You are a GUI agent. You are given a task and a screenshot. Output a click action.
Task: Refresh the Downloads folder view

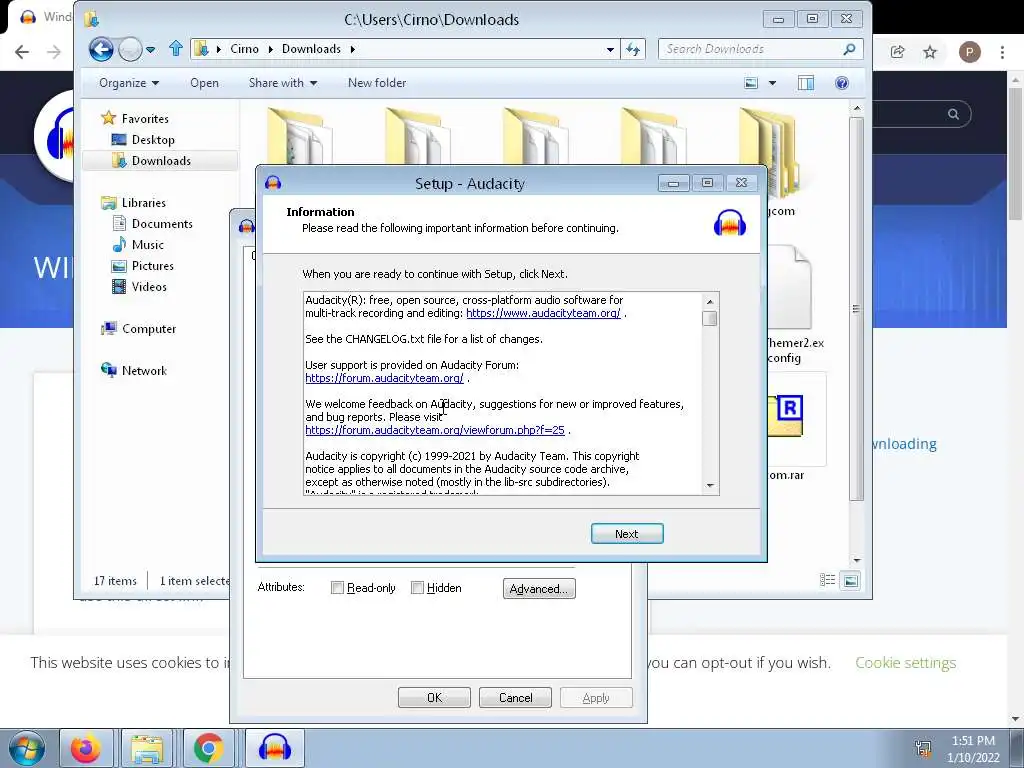633,49
